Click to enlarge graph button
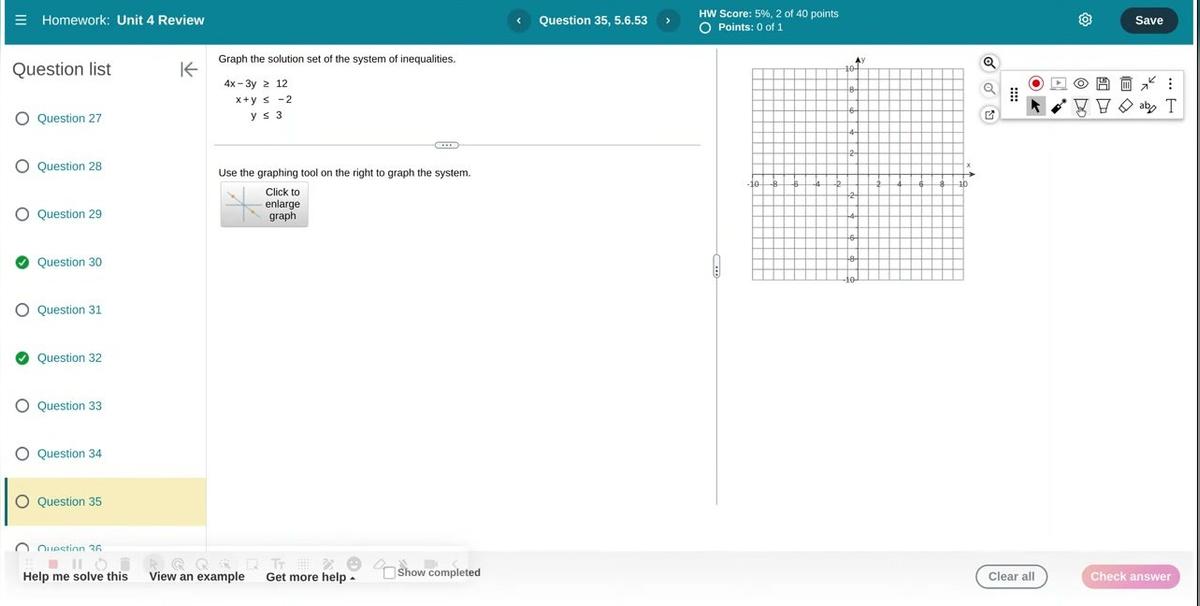1200x606 pixels. (x=264, y=204)
